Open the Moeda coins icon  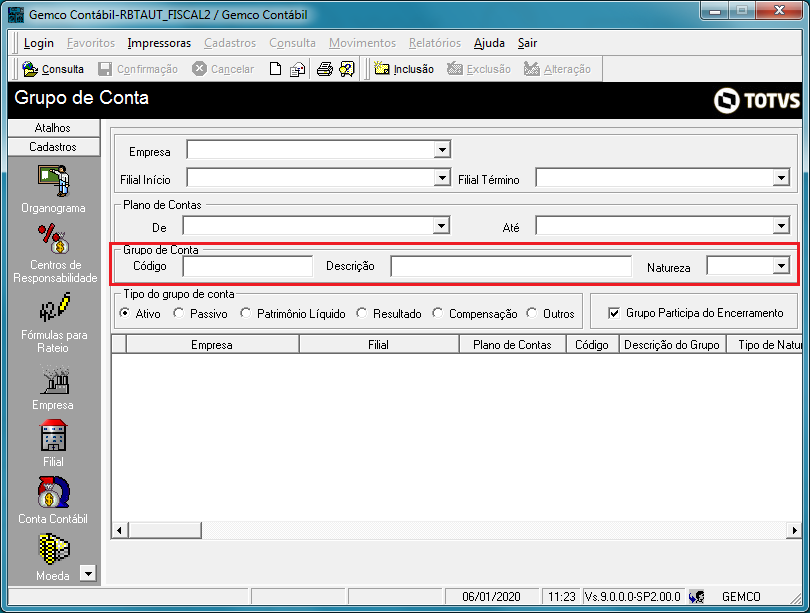coord(54,549)
